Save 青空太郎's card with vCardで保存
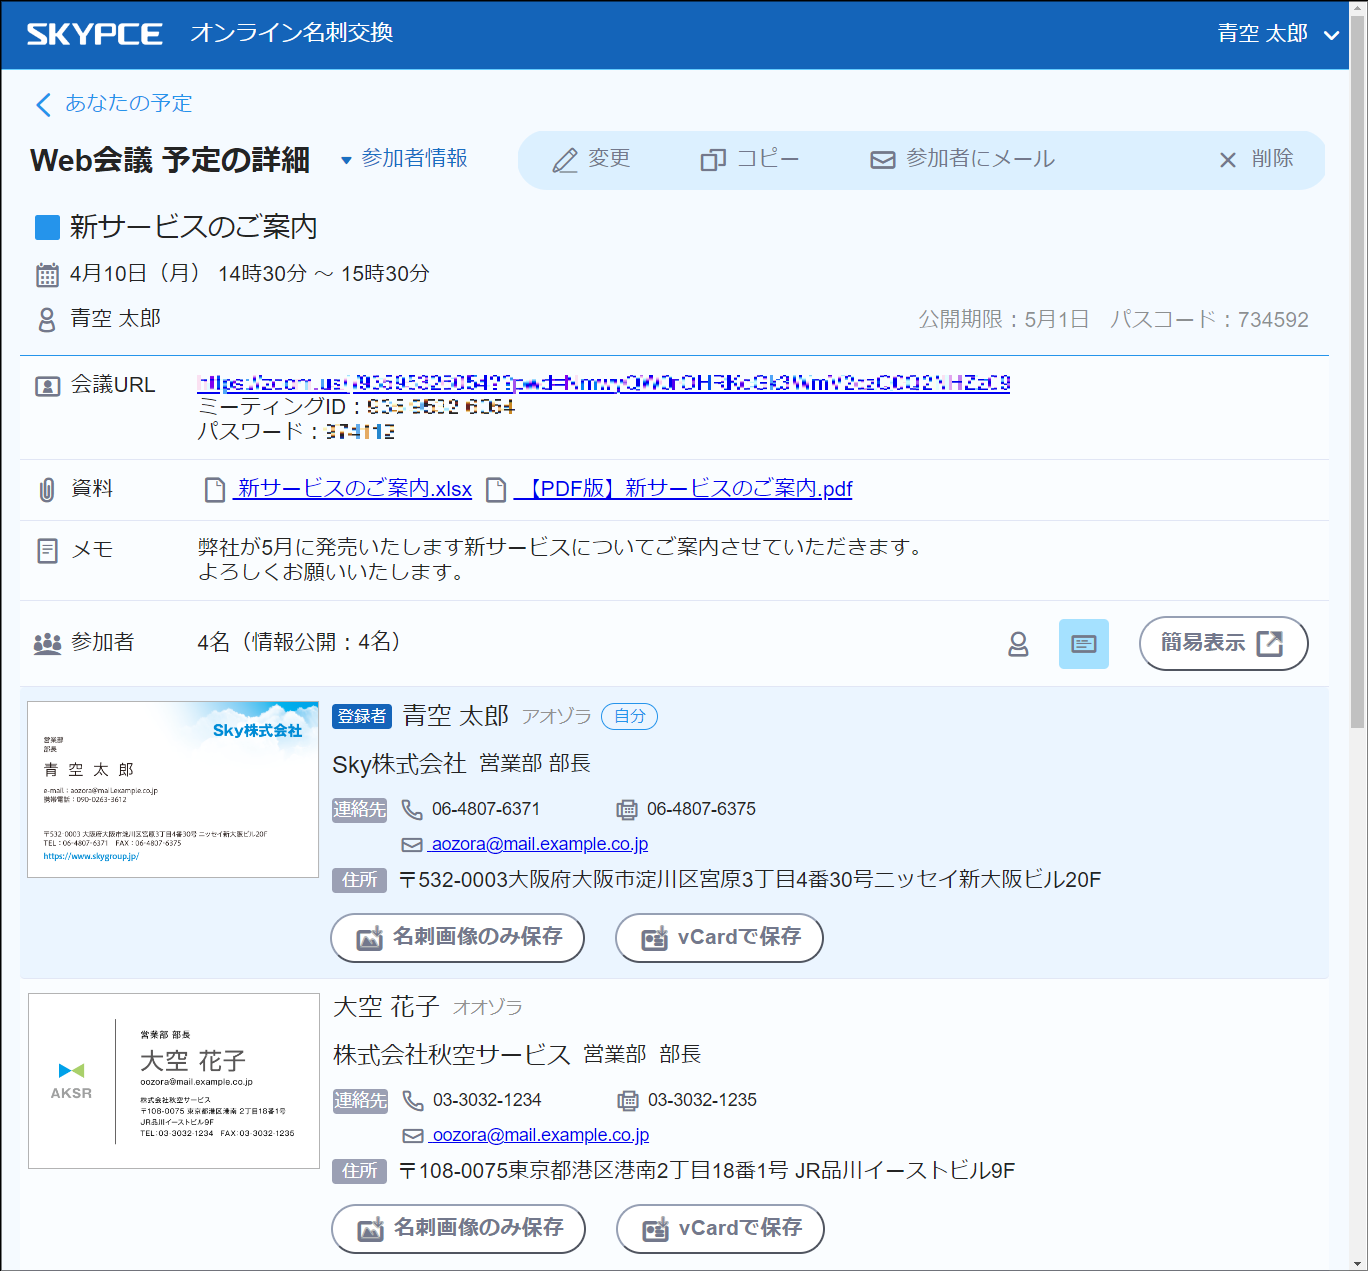 (718, 938)
